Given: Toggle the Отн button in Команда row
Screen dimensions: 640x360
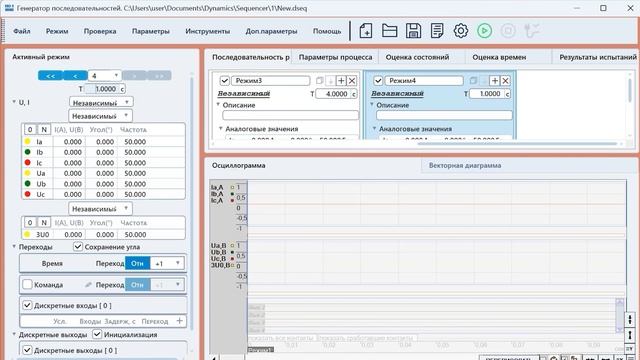Looking at the screenshot, I should (x=138, y=284).
